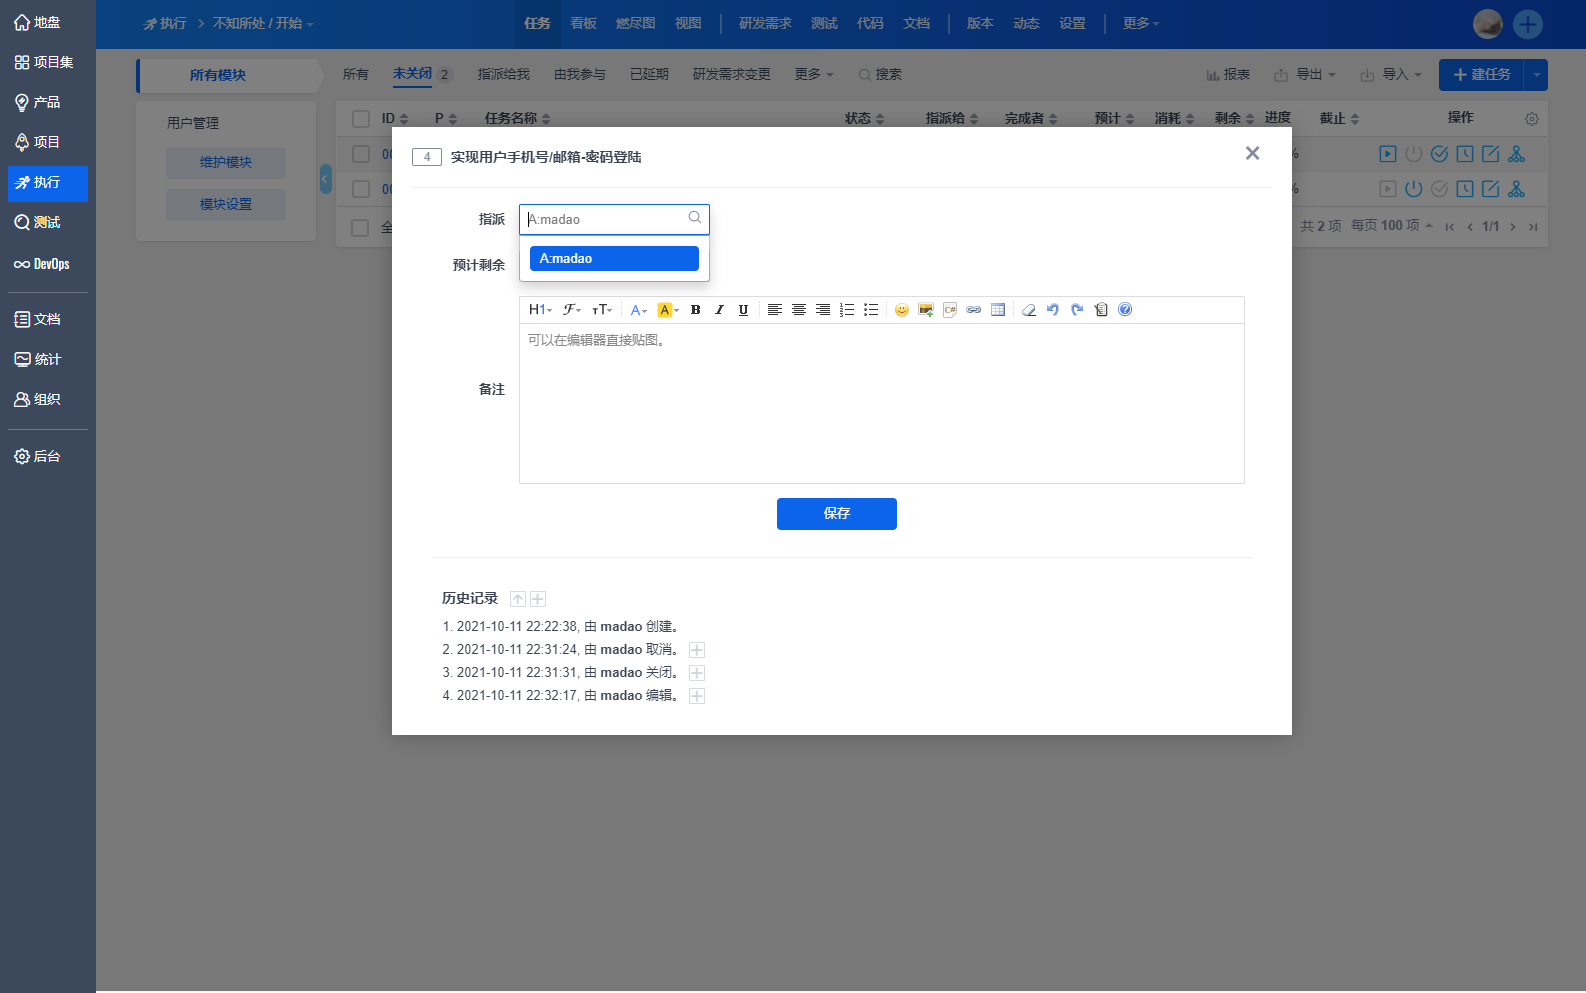The height and width of the screenshot is (993, 1586).
Task: Expand all history record details
Action: coord(538,599)
